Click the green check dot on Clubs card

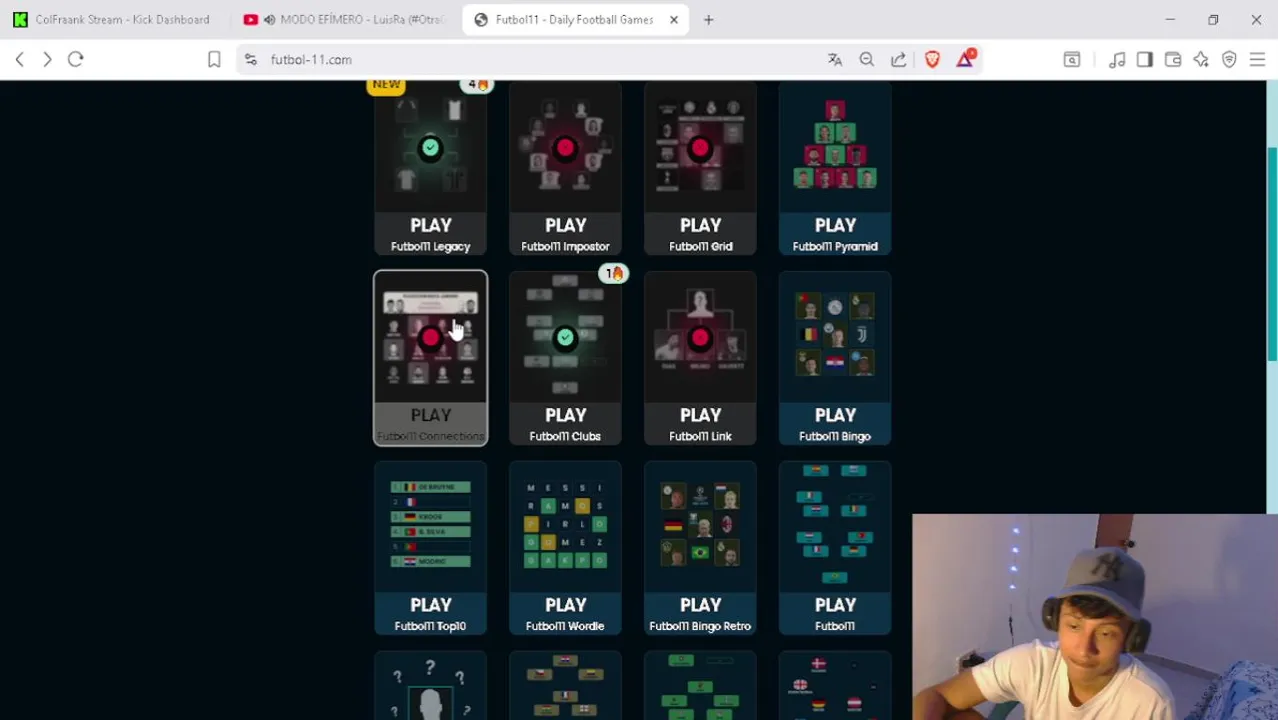pos(565,338)
